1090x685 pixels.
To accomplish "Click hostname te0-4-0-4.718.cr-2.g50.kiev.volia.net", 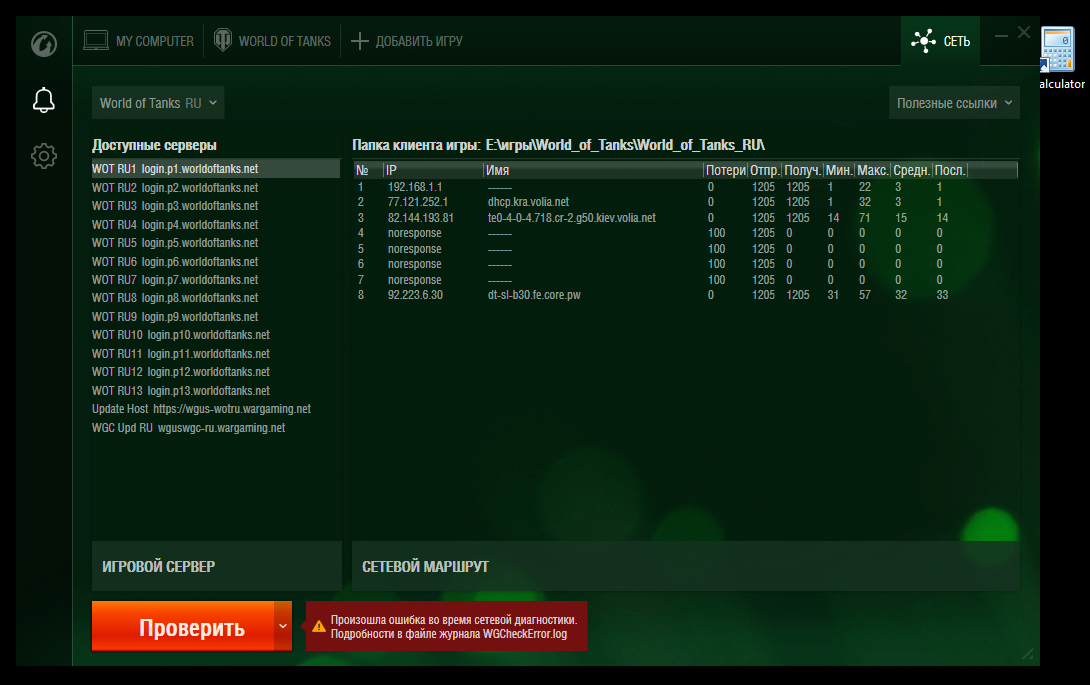I will (571, 218).
